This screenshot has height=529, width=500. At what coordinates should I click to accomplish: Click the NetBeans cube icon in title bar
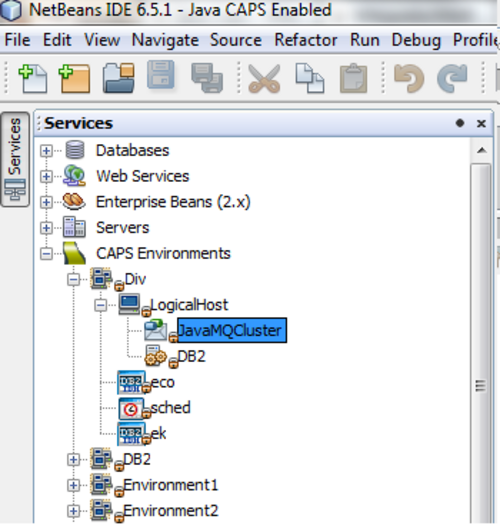tap(11, 10)
